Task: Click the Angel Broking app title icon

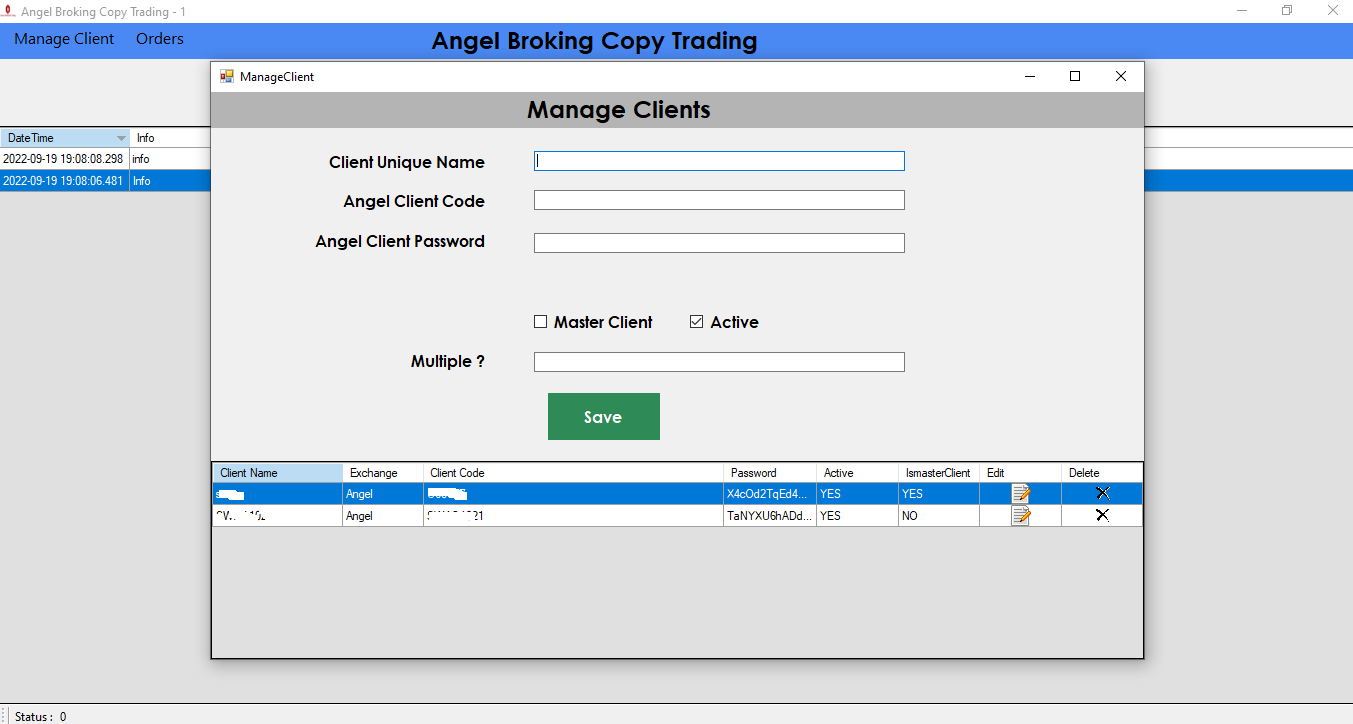Action: 8,12
